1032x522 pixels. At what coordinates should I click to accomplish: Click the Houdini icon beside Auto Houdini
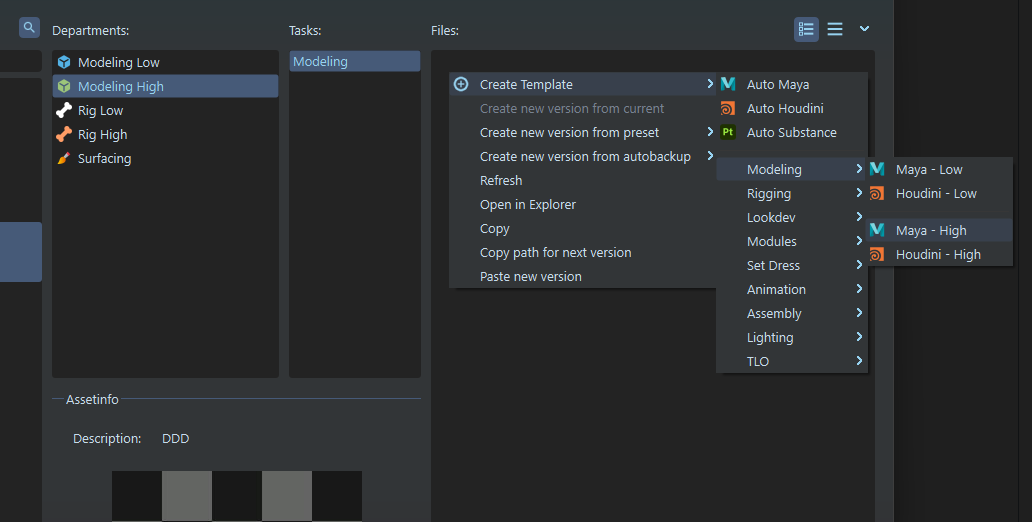tap(728, 109)
